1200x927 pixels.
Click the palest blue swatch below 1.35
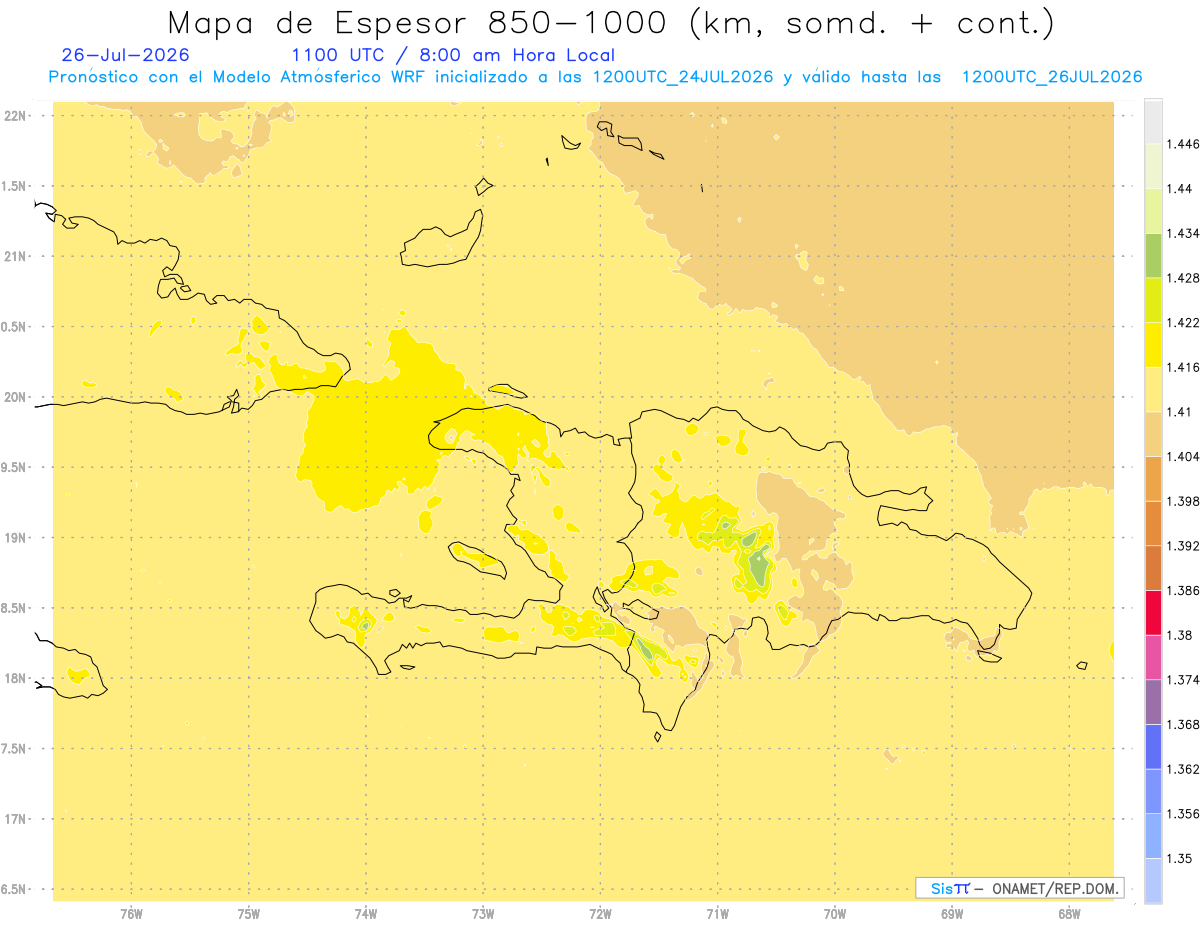1153,880
